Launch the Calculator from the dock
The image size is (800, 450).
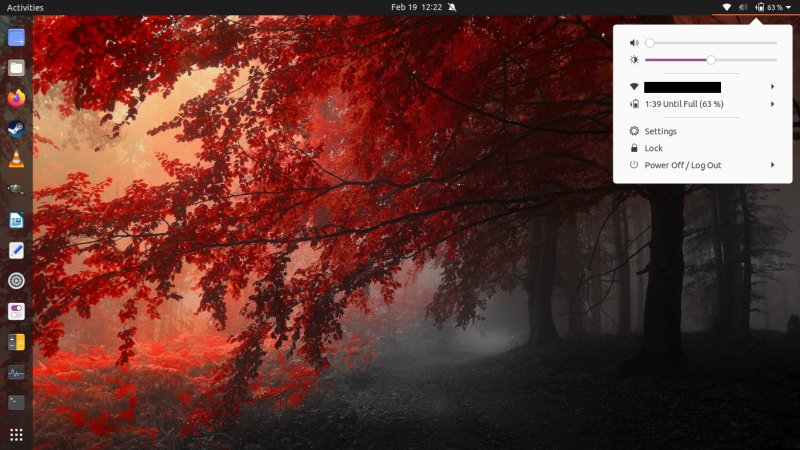point(16,342)
